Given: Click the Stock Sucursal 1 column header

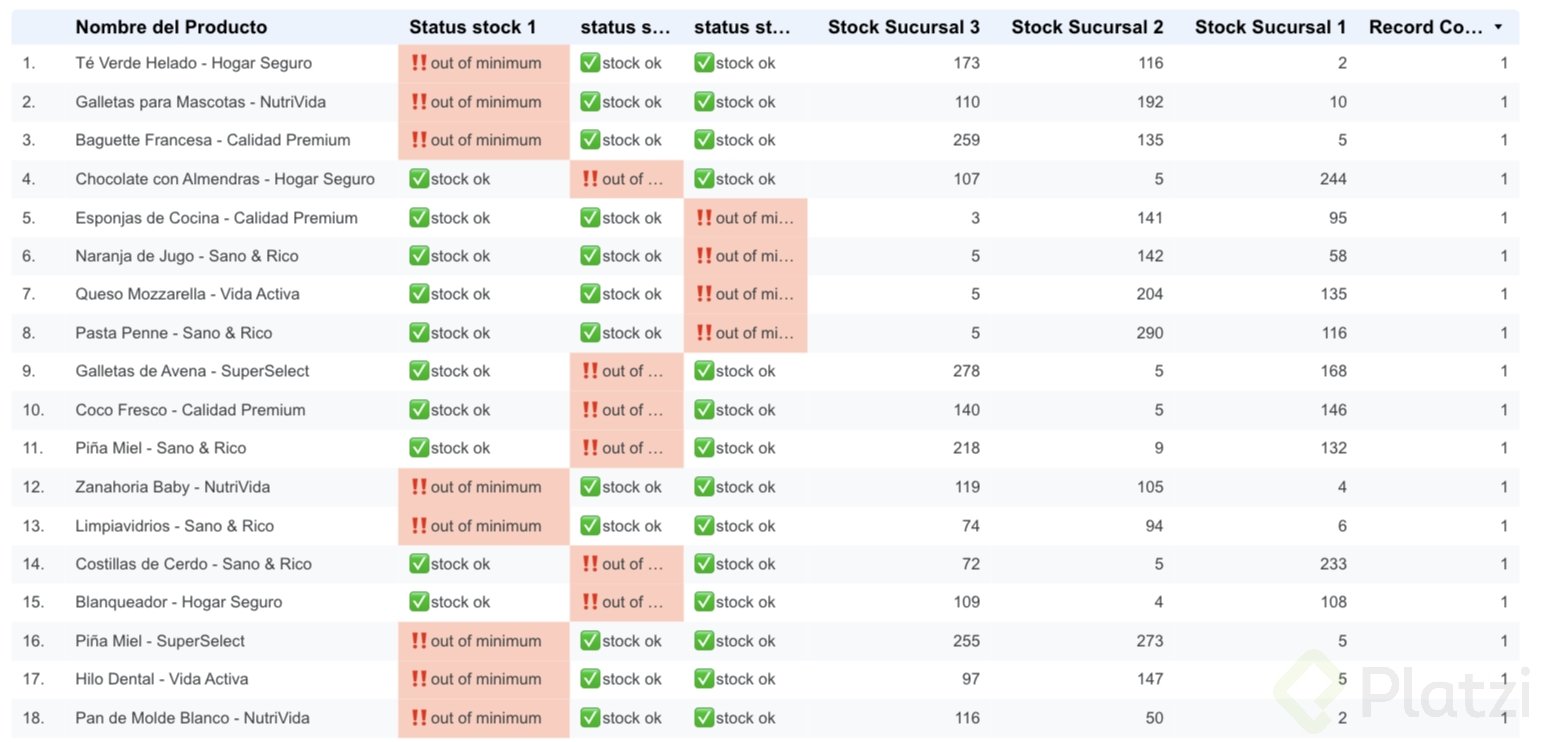Looking at the screenshot, I should 1270,28.
